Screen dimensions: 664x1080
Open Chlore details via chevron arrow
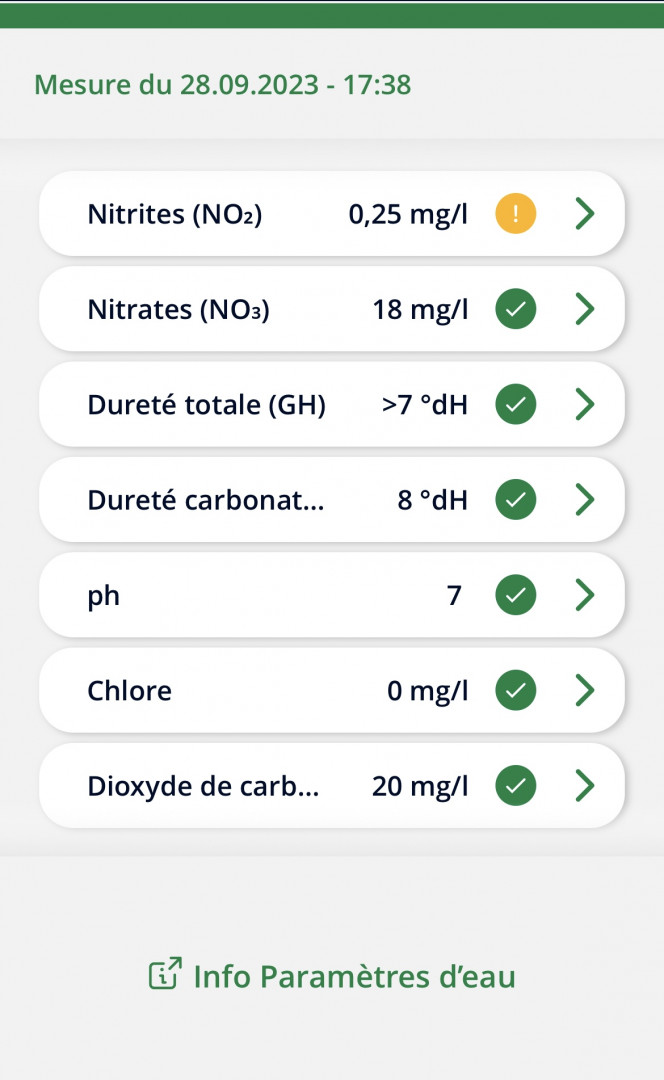(x=585, y=690)
